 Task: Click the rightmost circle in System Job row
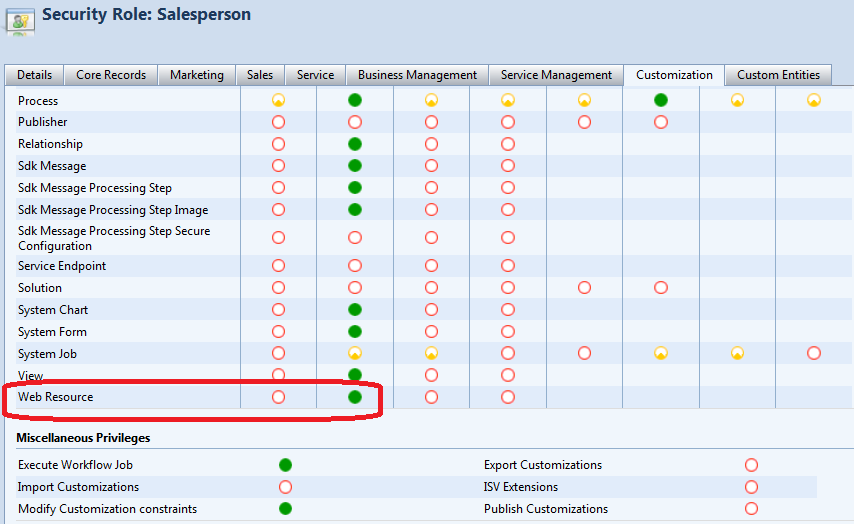tap(814, 353)
